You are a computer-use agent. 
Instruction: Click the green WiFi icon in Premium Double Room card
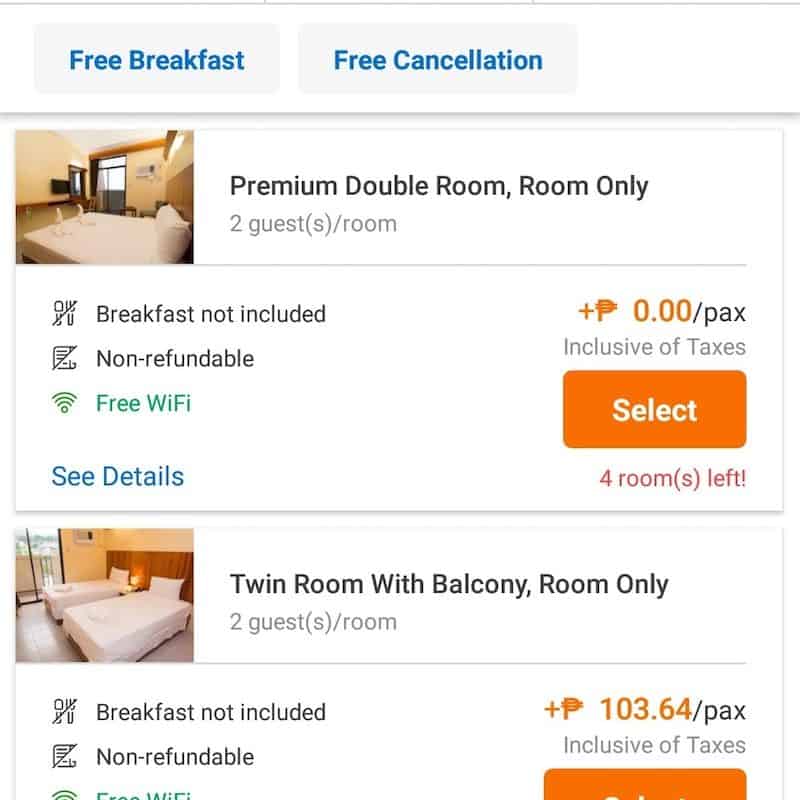pyautogui.click(x=64, y=404)
